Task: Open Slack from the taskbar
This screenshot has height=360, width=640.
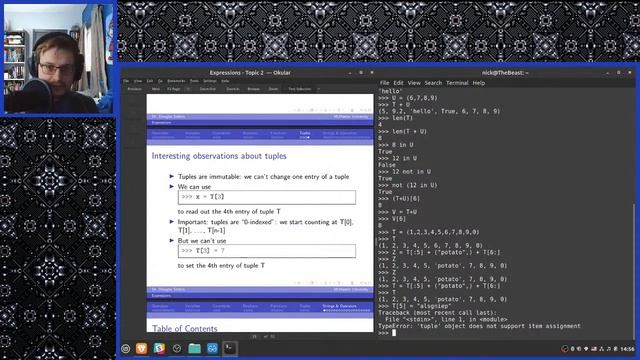Action: [159, 348]
